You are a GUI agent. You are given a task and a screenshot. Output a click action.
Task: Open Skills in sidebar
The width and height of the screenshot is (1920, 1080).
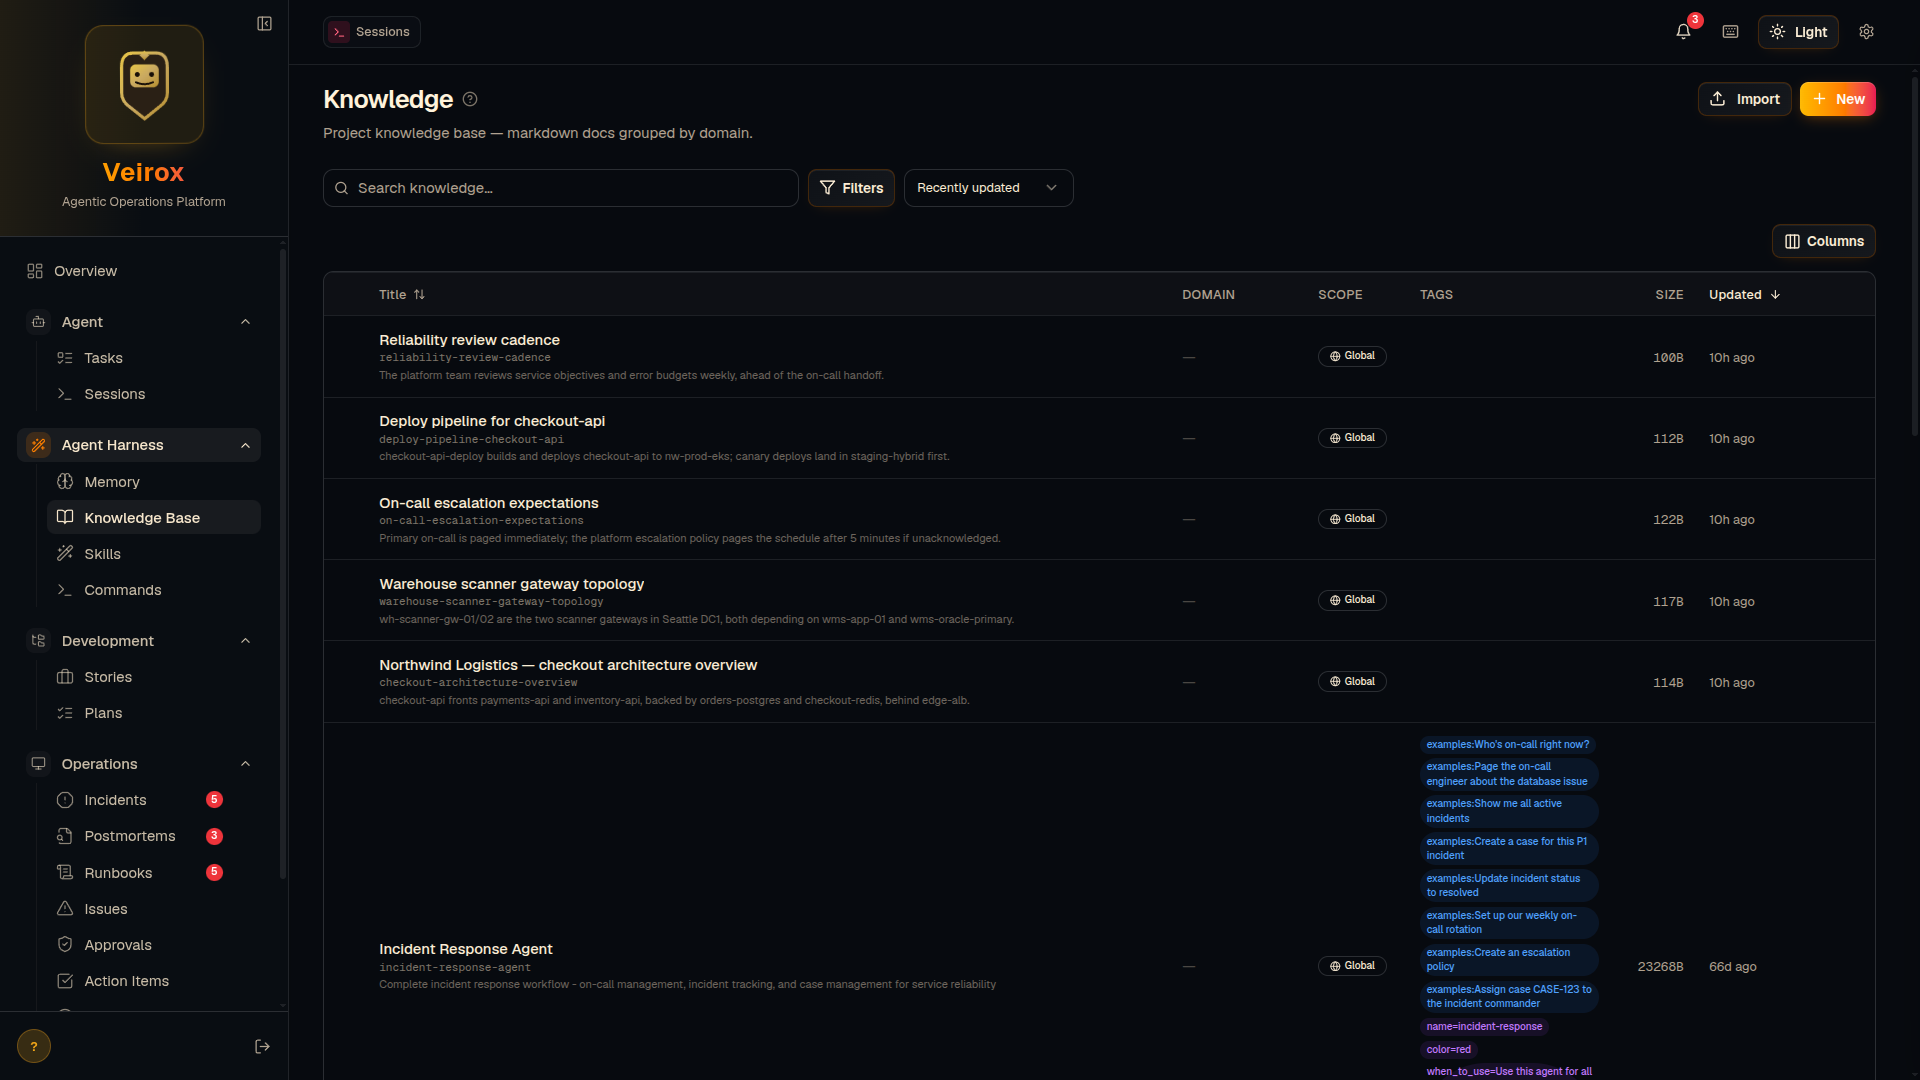(x=154, y=554)
